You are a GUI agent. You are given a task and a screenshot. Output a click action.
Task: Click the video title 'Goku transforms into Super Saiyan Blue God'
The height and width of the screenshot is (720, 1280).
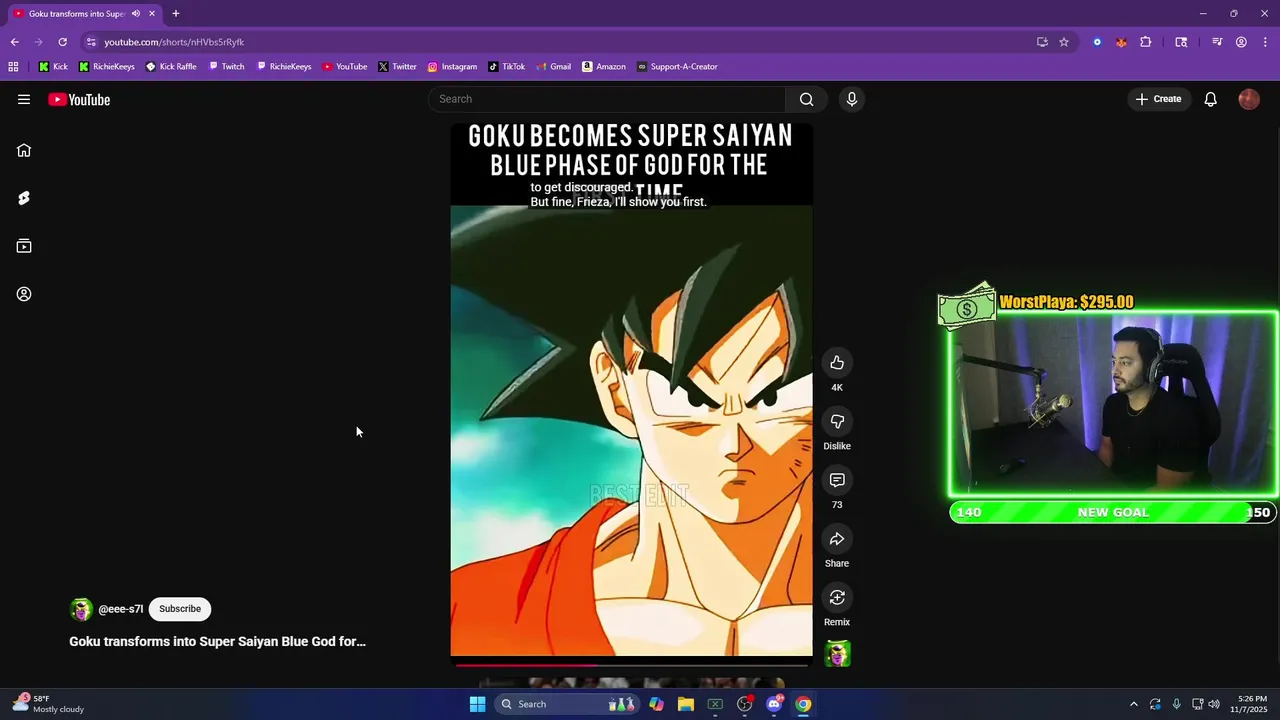click(x=217, y=642)
